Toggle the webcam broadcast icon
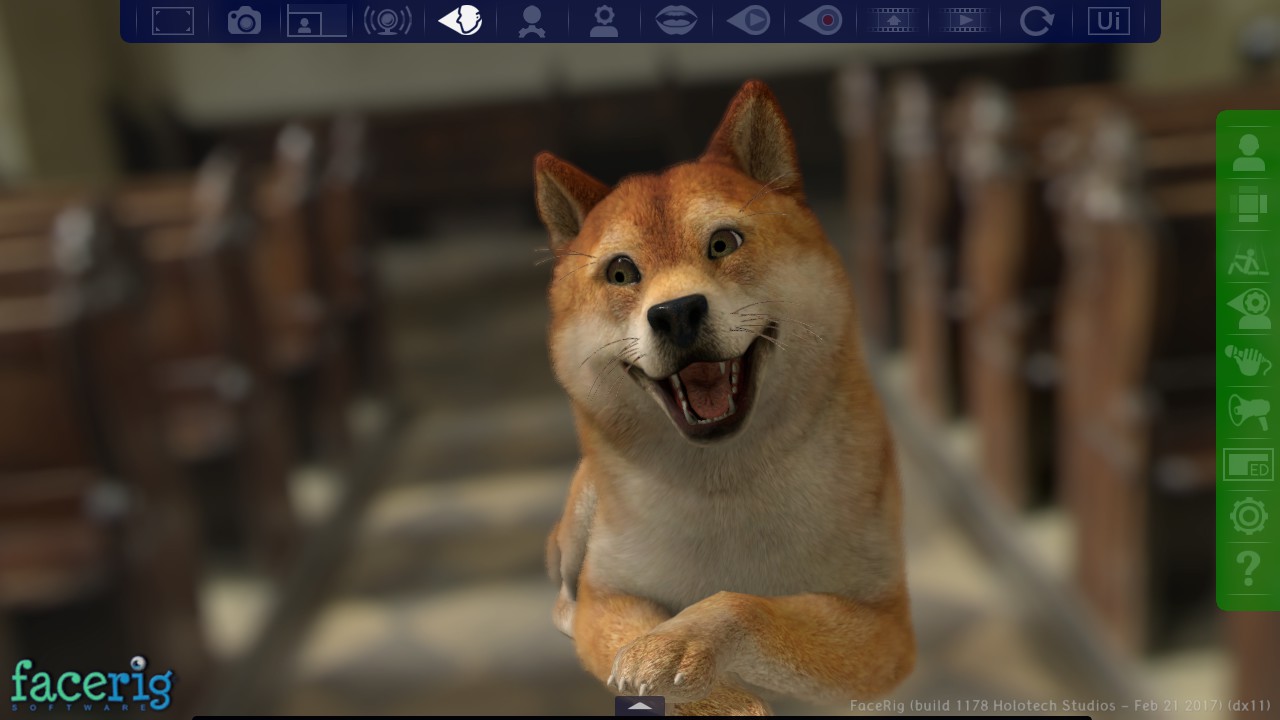The width and height of the screenshot is (1280, 720). [388, 20]
